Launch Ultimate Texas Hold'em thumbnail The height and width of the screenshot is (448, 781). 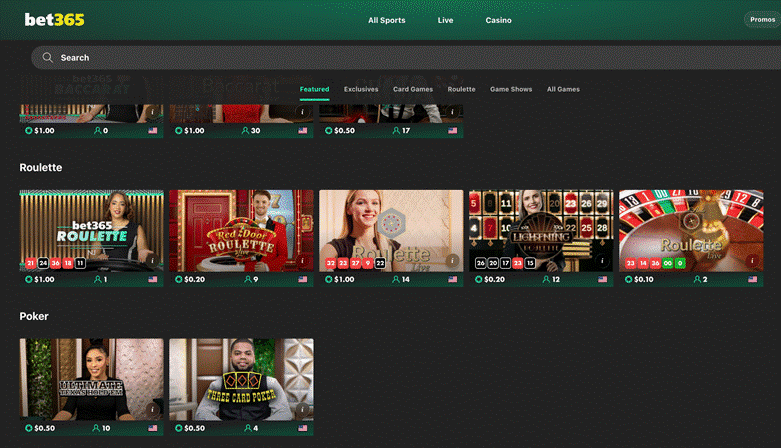[x=91, y=379]
